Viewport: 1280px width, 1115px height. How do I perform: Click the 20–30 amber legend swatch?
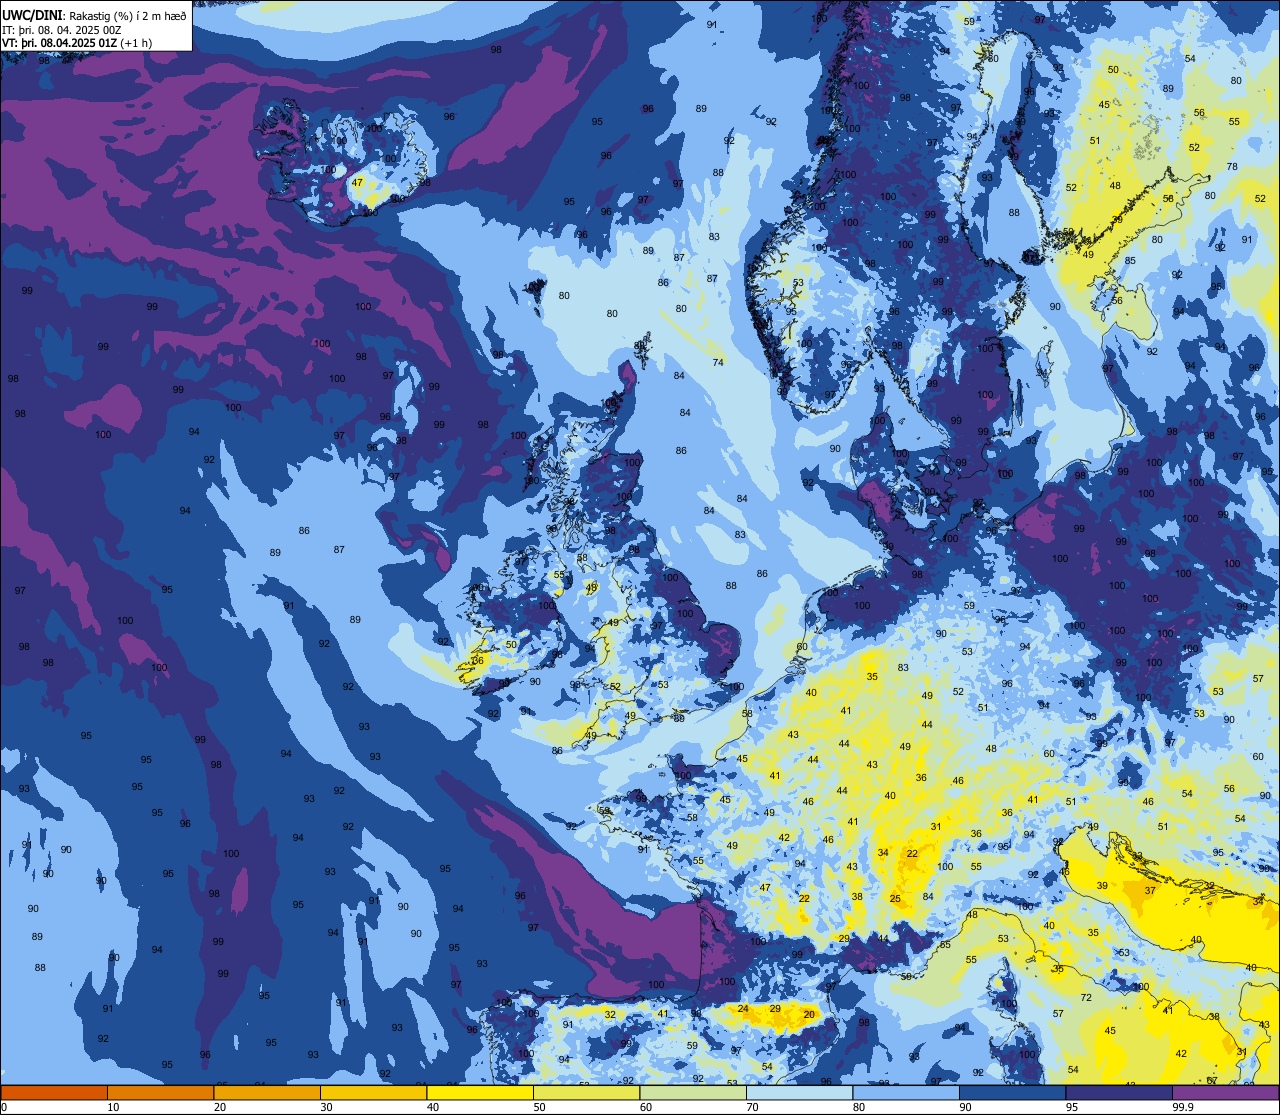click(267, 1092)
